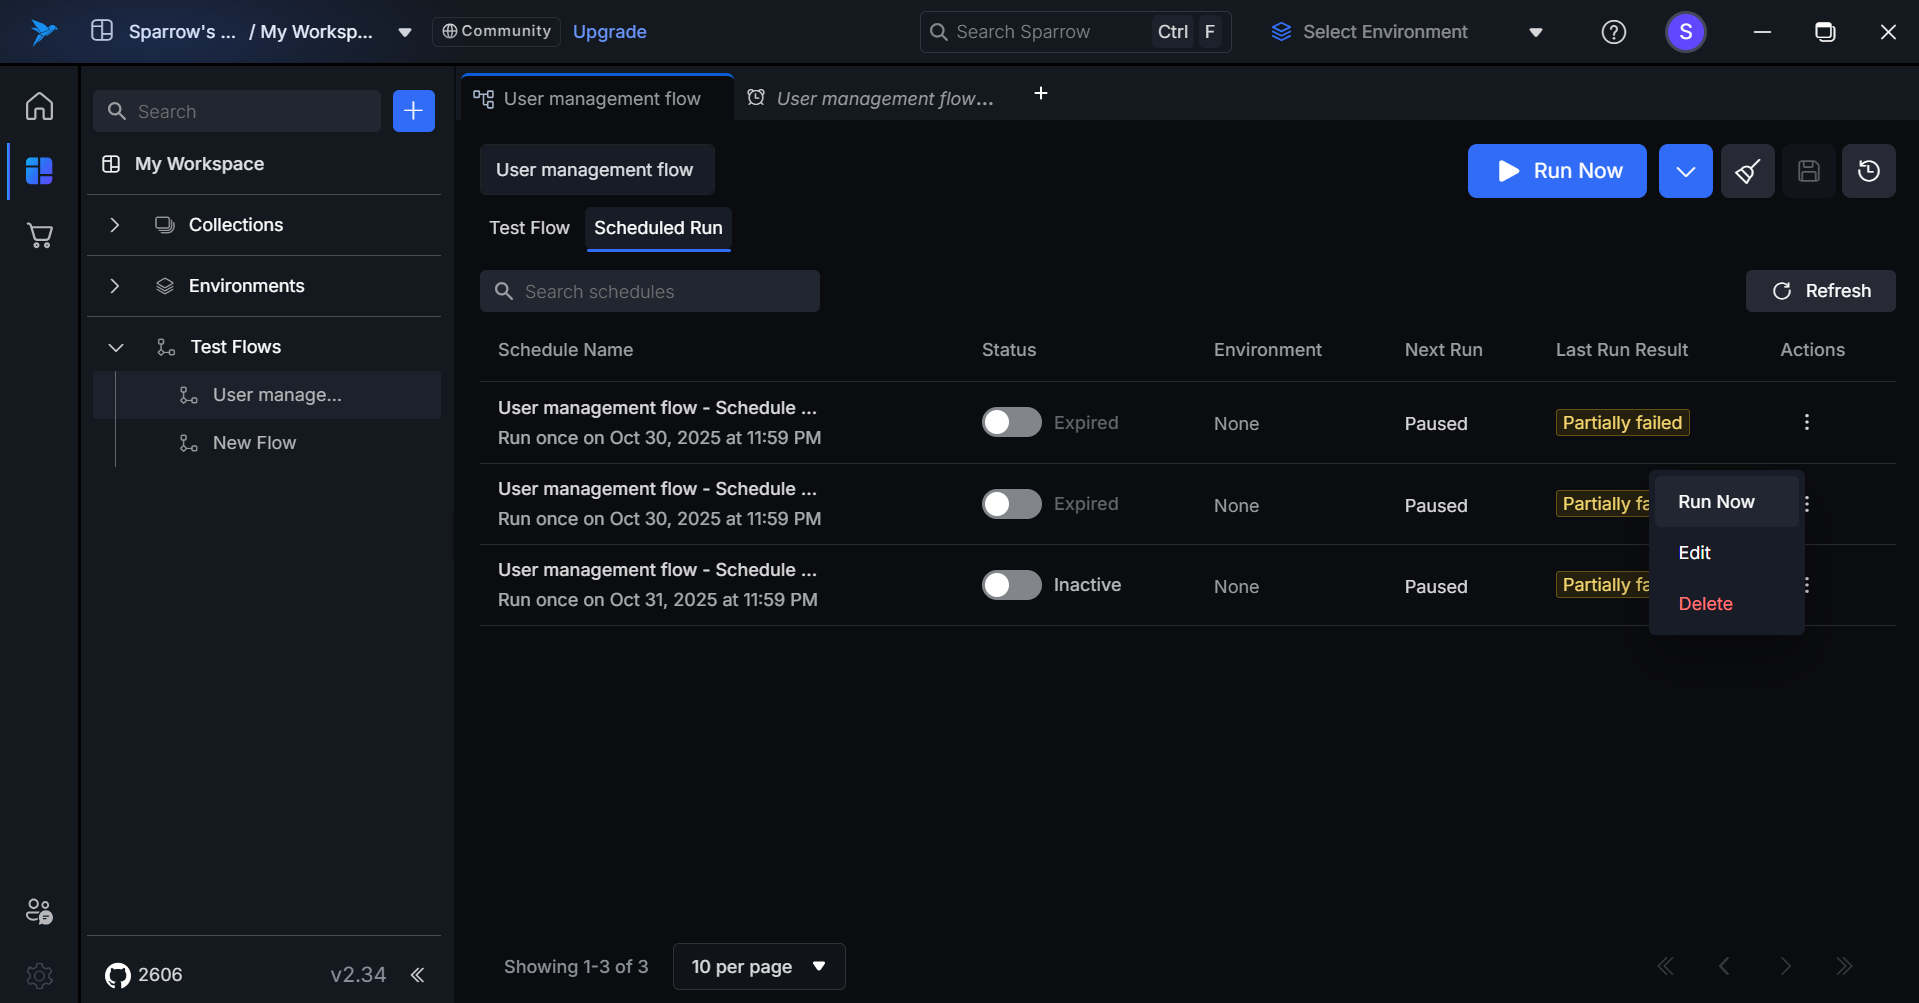The width and height of the screenshot is (1919, 1003).
Task: Open the settings gear icon
Action: [39, 975]
